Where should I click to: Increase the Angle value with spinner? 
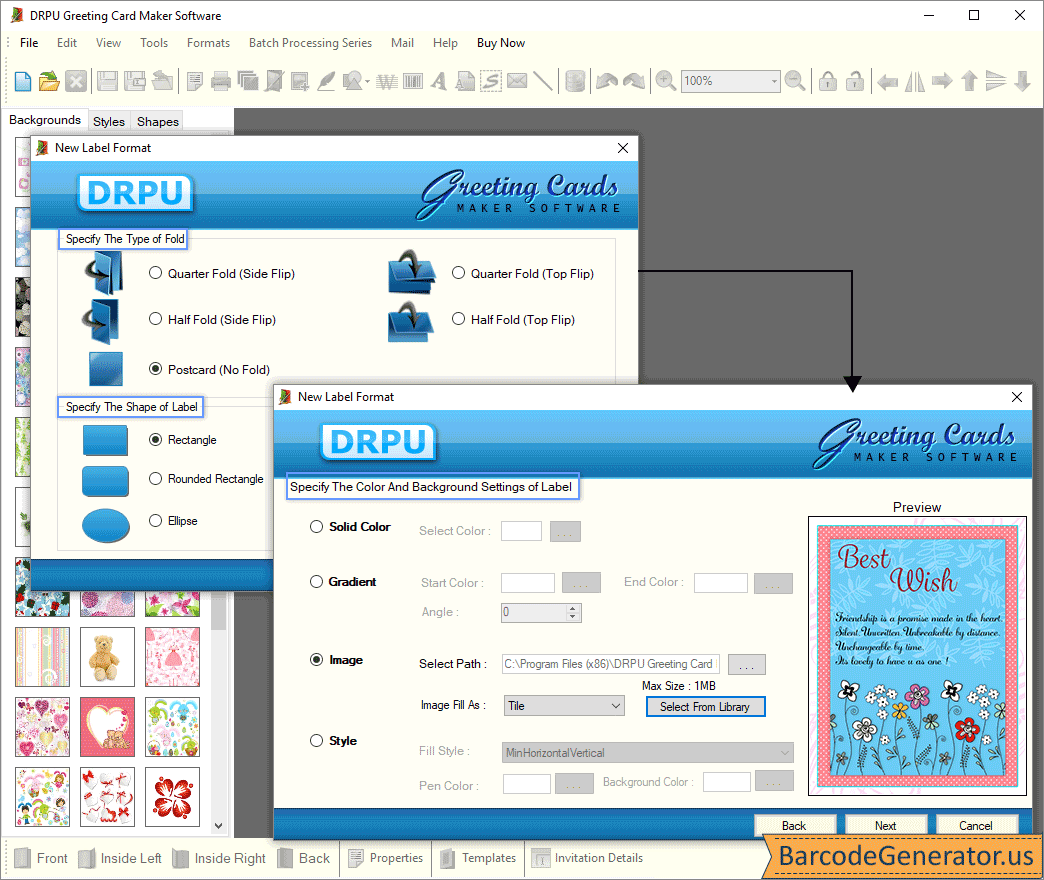[573, 608]
